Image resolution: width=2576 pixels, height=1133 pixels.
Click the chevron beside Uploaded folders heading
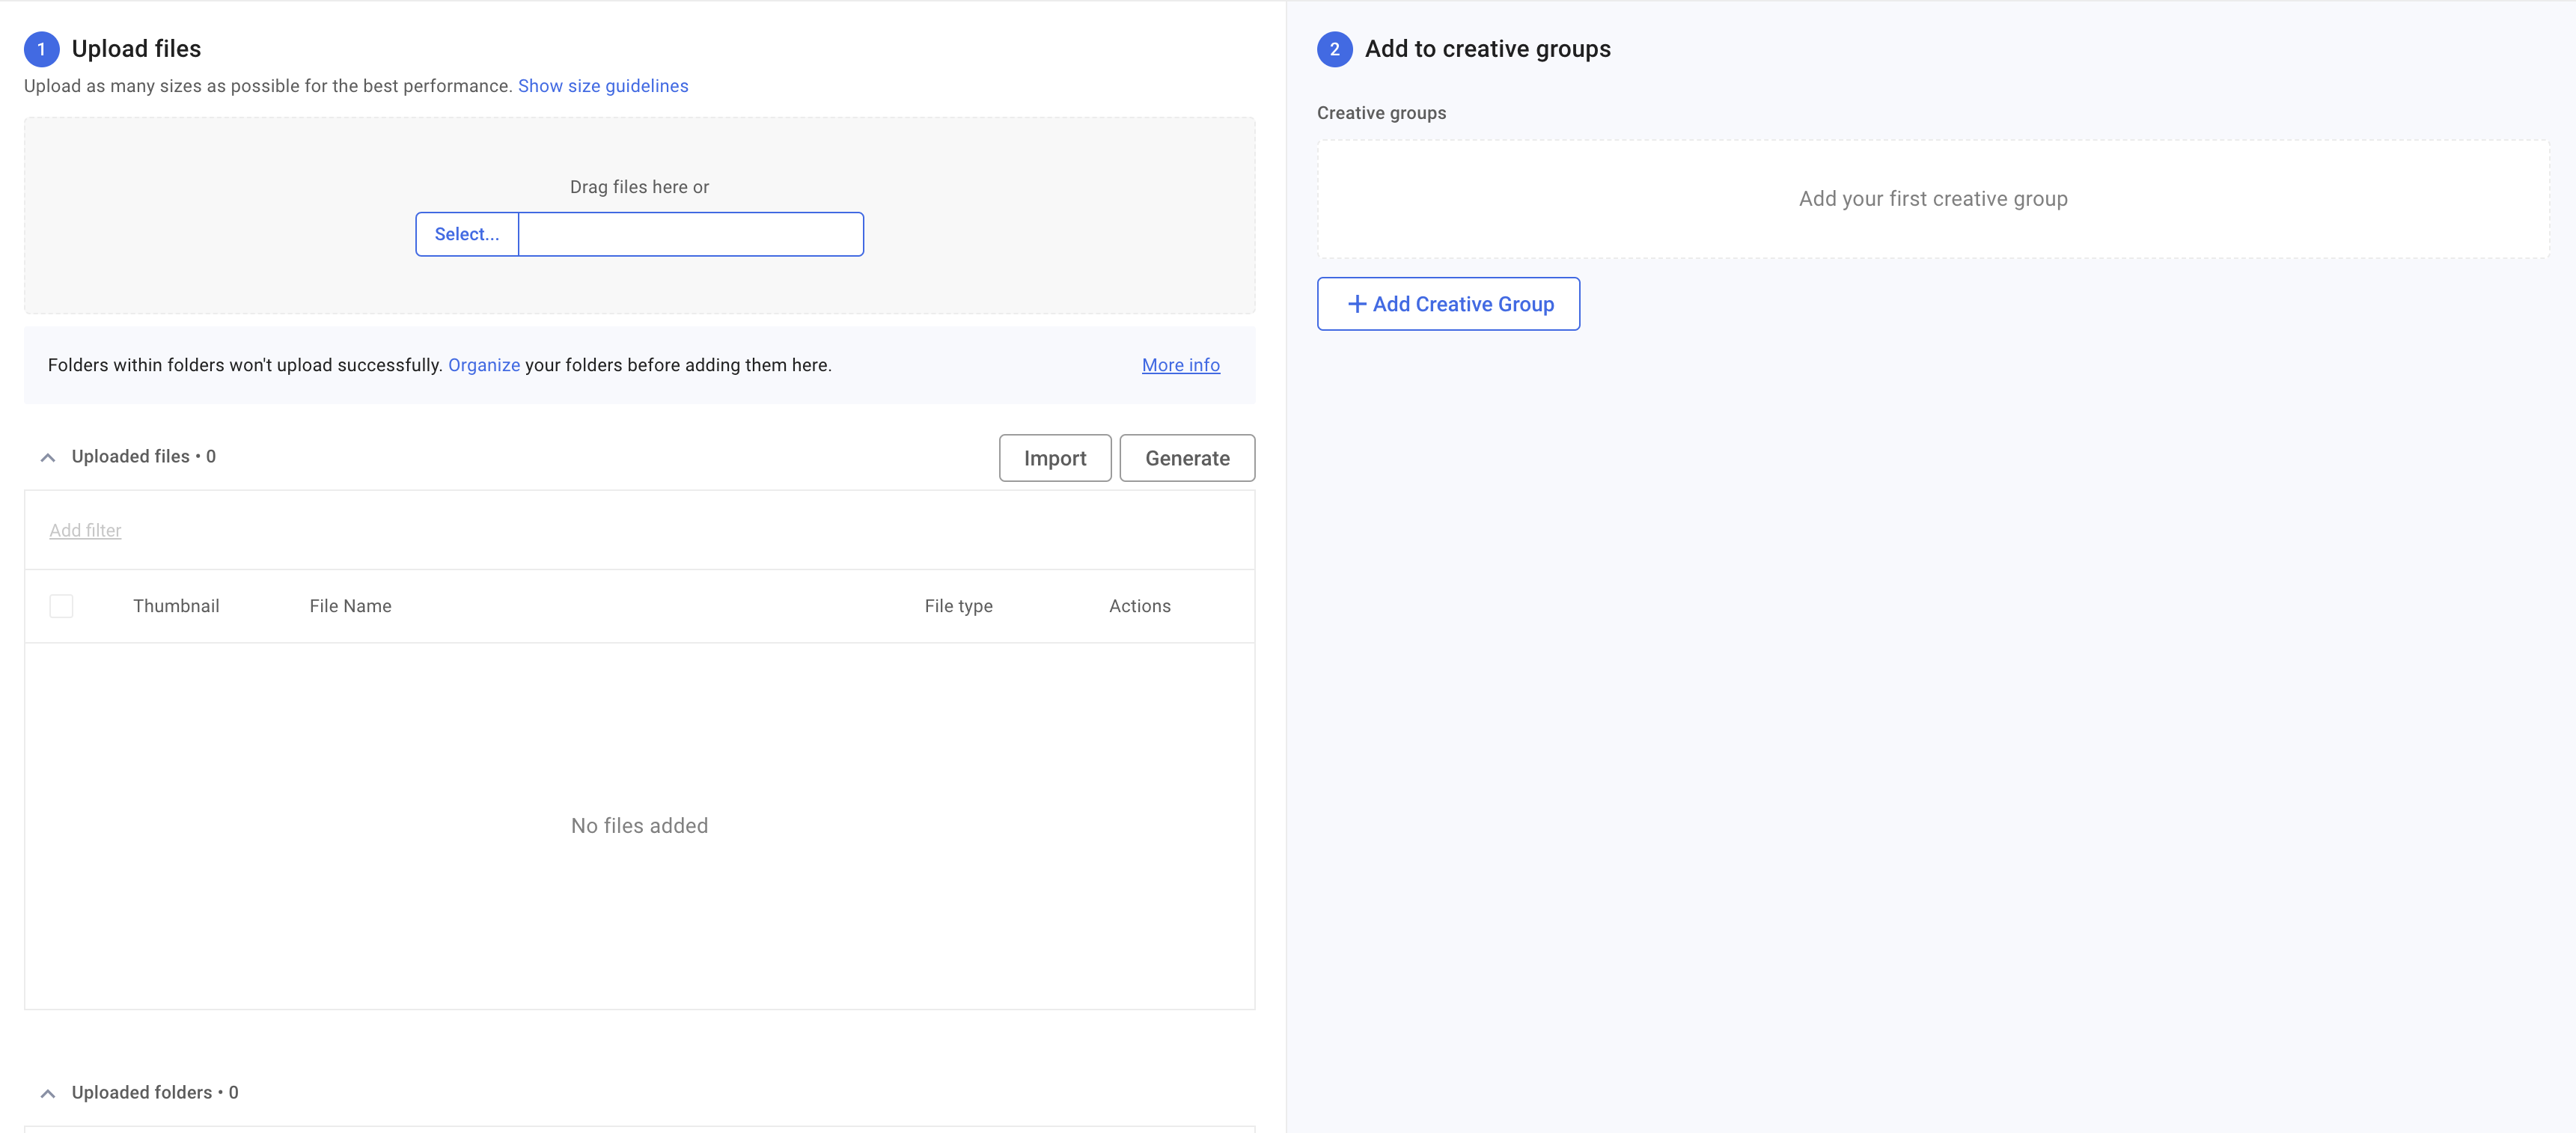tap(47, 1092)
